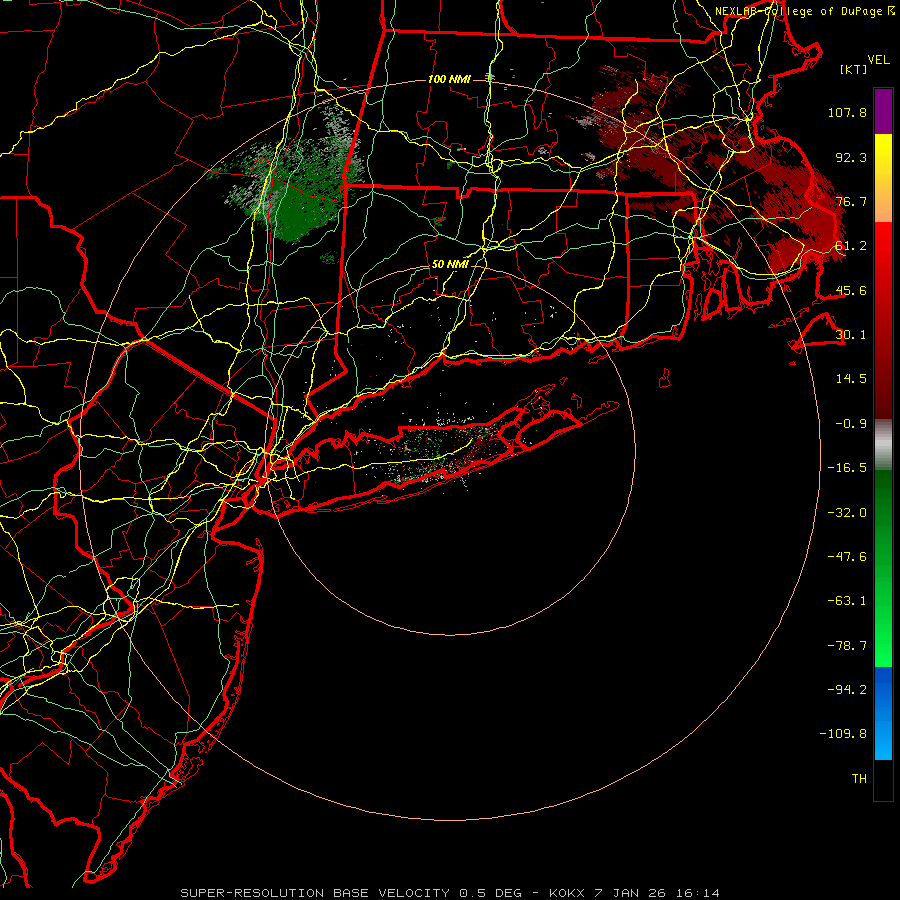Click the -78.7 value on velocity scale
Image resolution: width=900 pixels, height=900 pixels.
click(847, 646)
